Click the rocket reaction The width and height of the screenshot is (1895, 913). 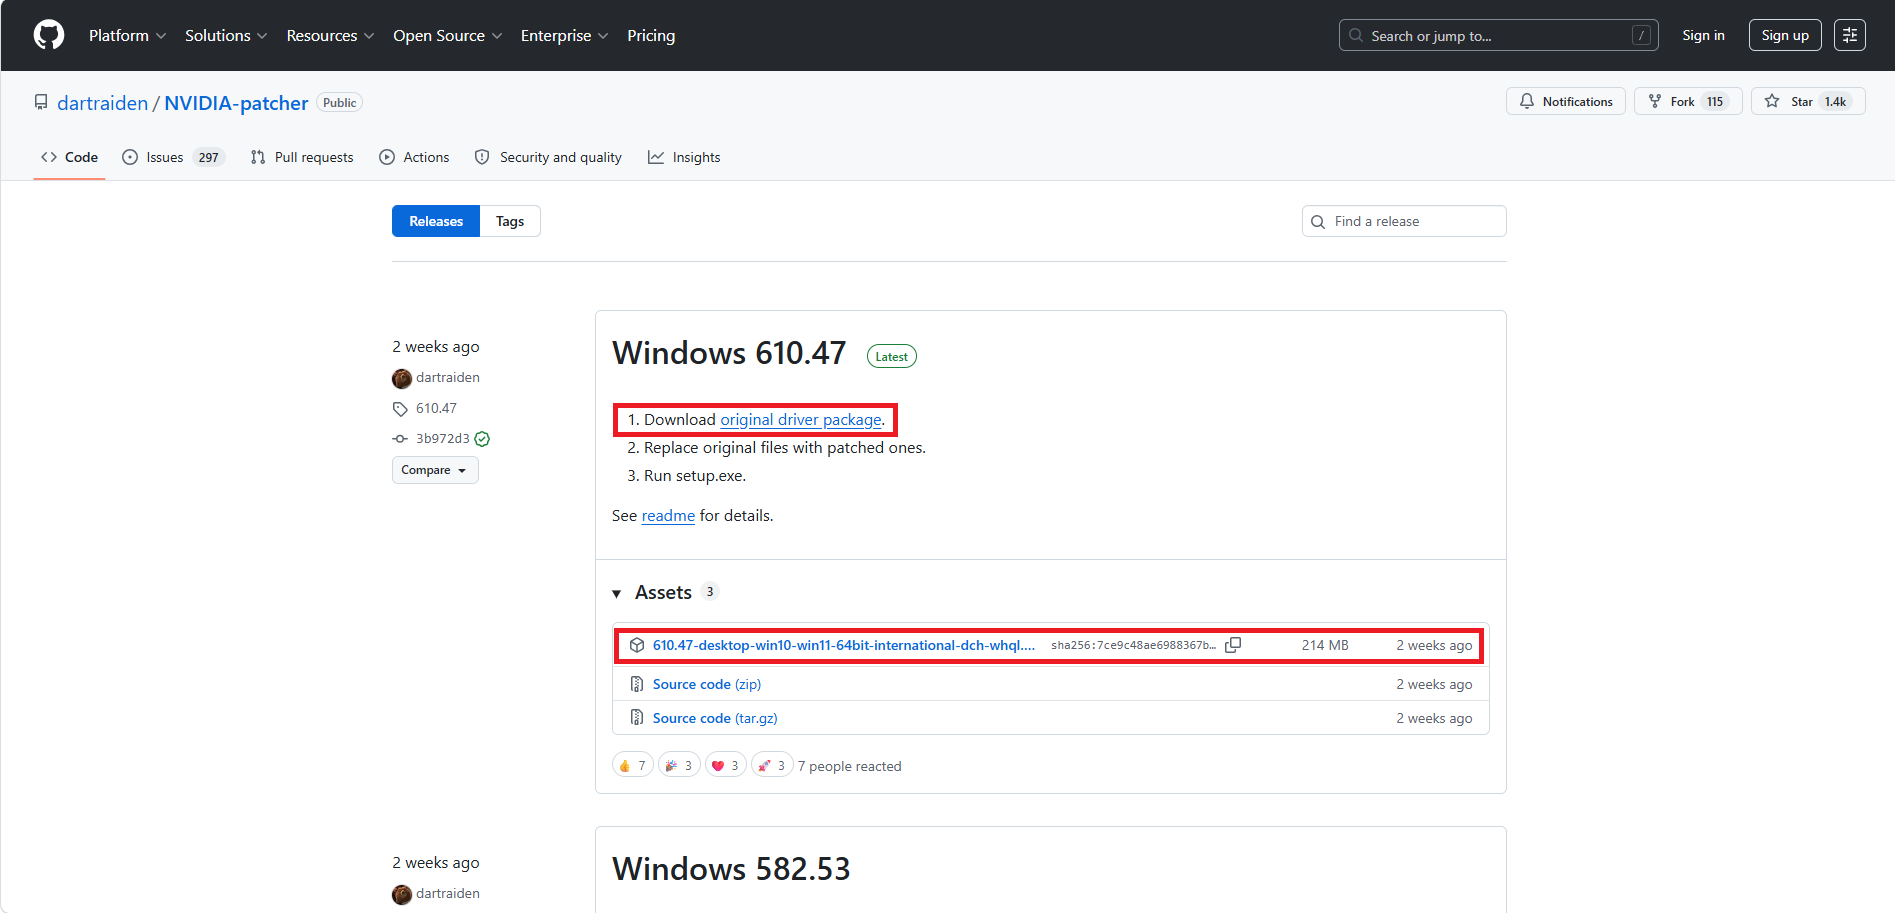click(772, 766)
